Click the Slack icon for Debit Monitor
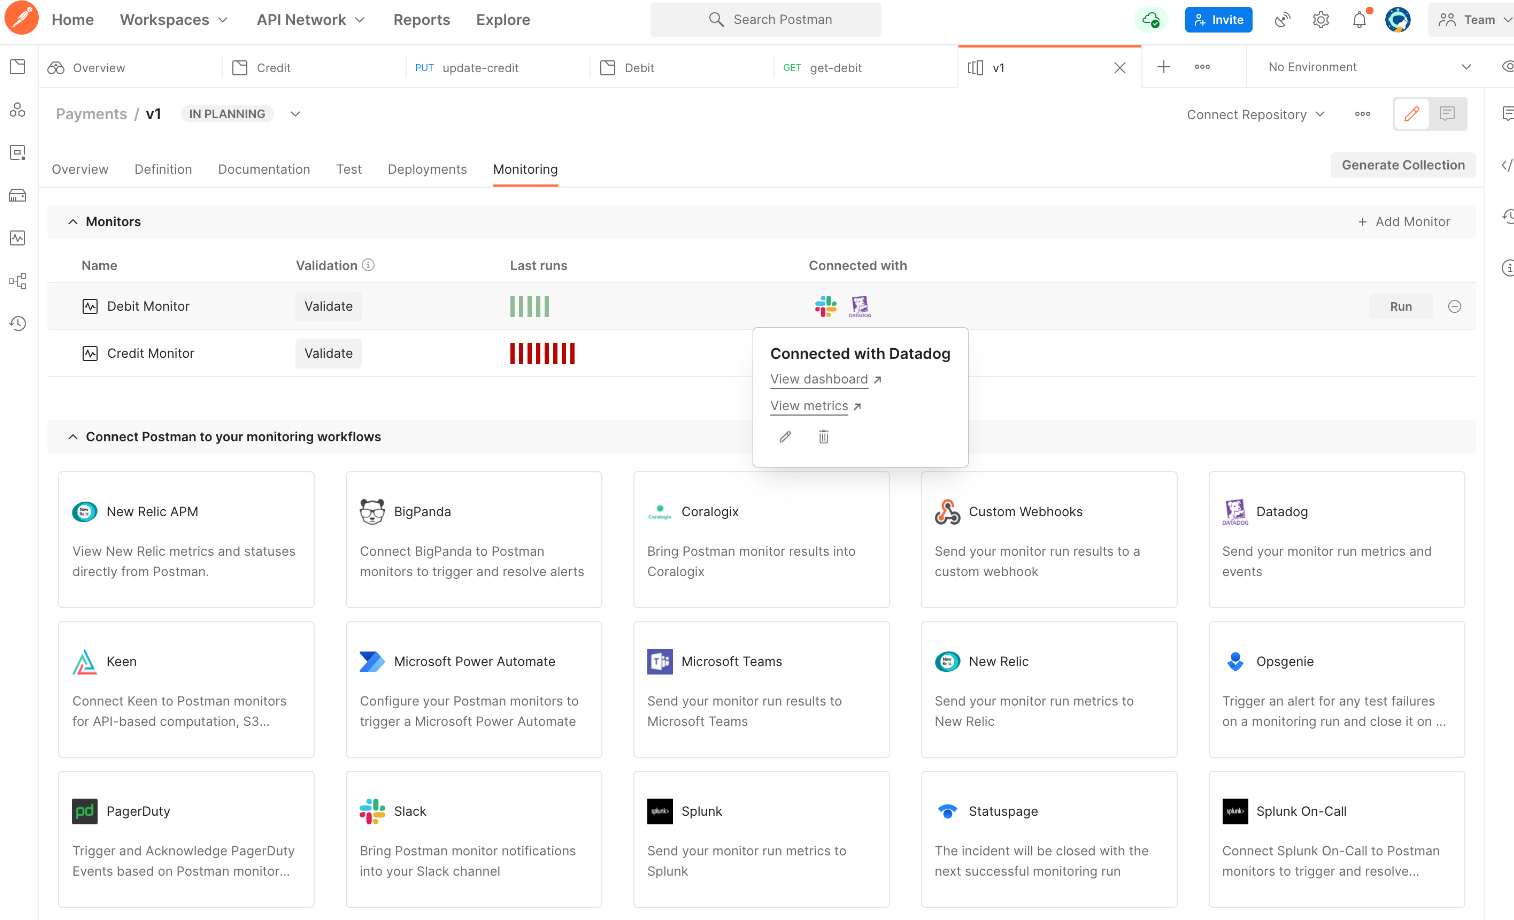The width and height of the screenshot is (1514, 920). 825,306
